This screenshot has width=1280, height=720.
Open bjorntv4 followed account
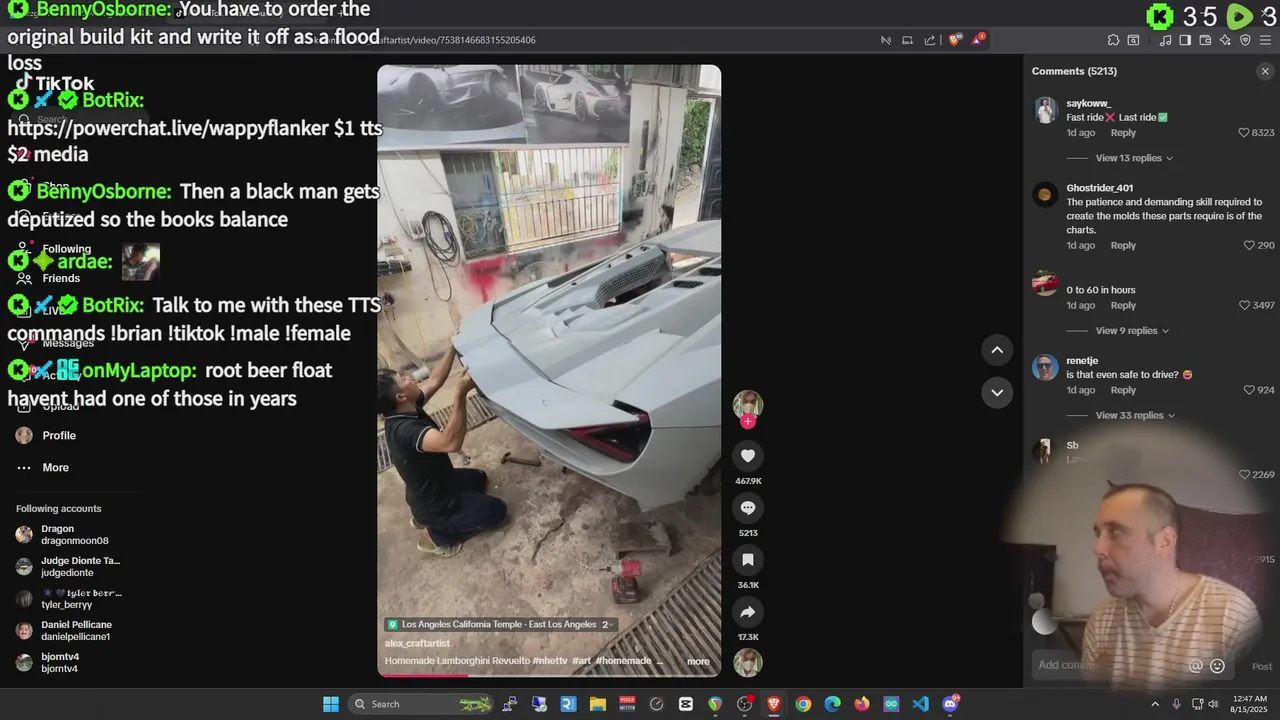48,663
